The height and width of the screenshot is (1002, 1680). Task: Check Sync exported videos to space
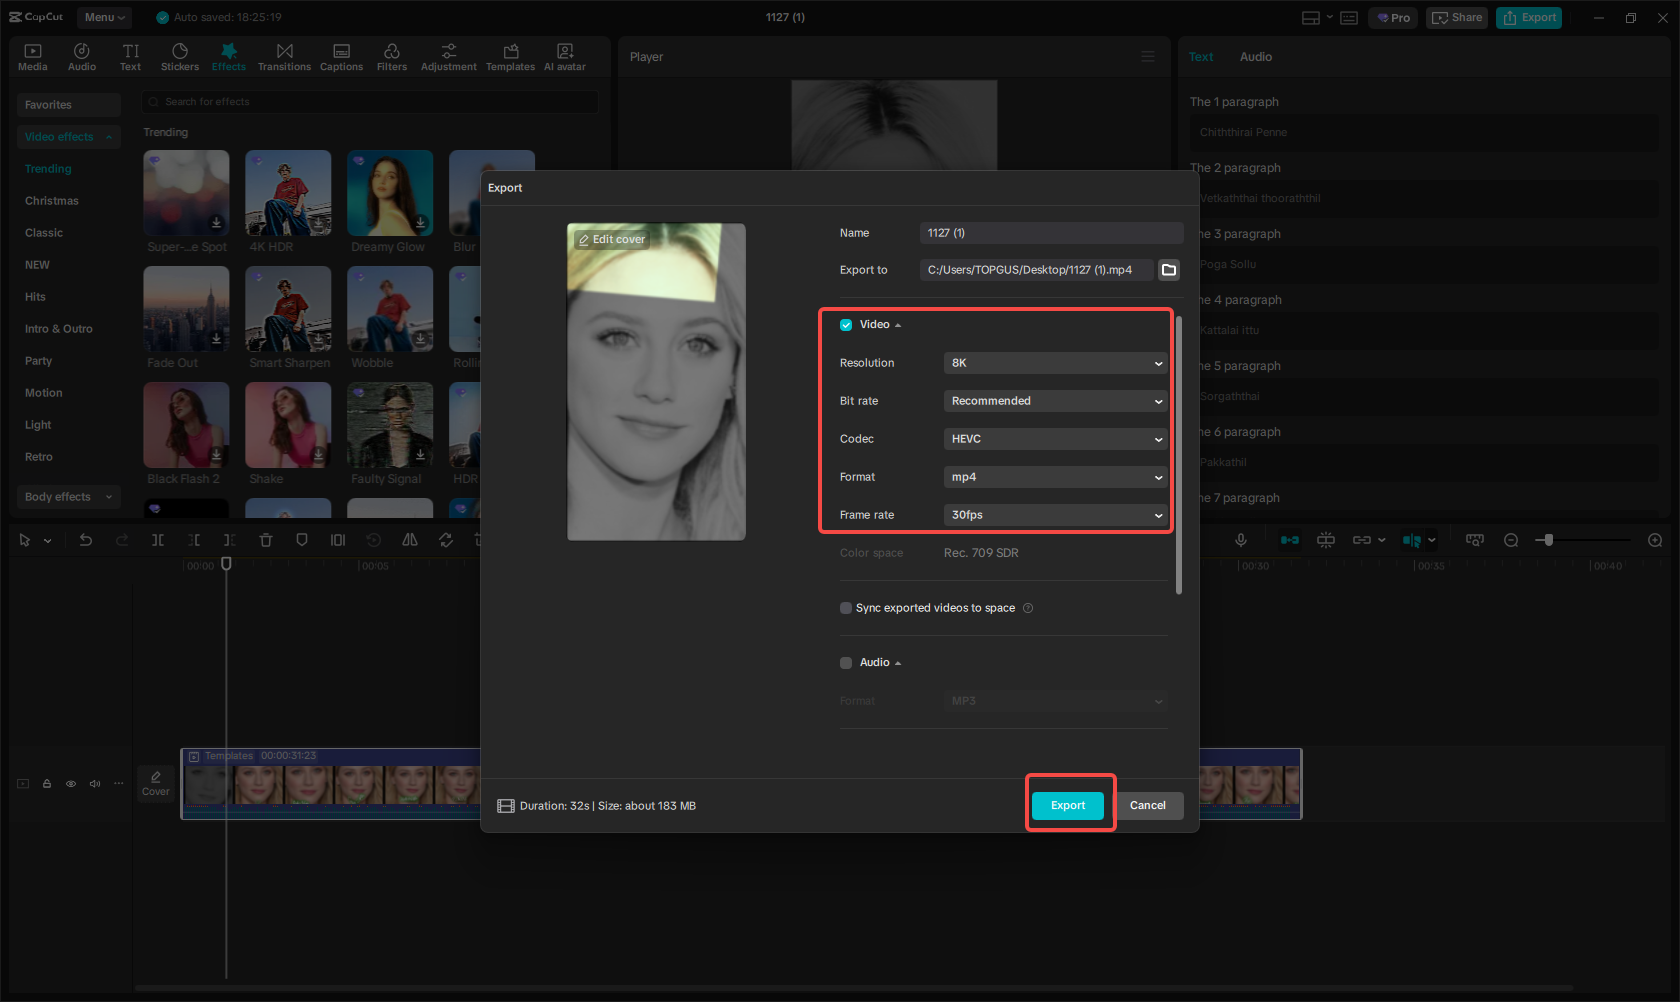pos(845,607)
